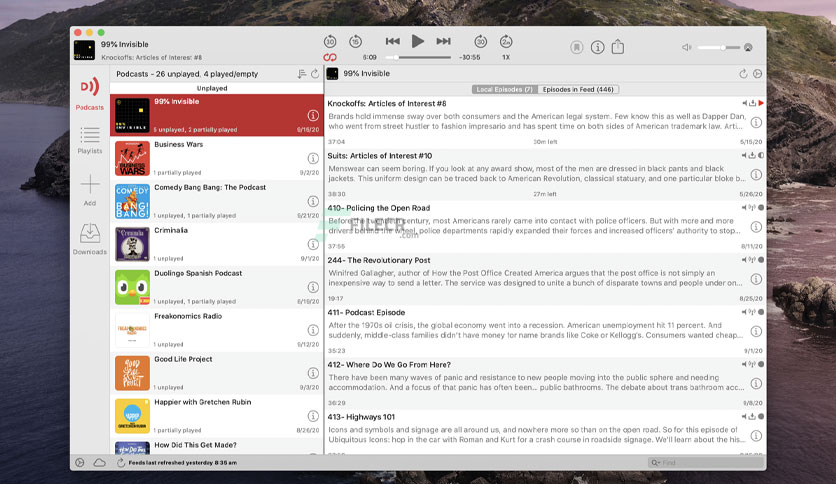Select Comedy Bang Bang: The Podcast
Screen dimensions: 836x484
coord(217,201)
